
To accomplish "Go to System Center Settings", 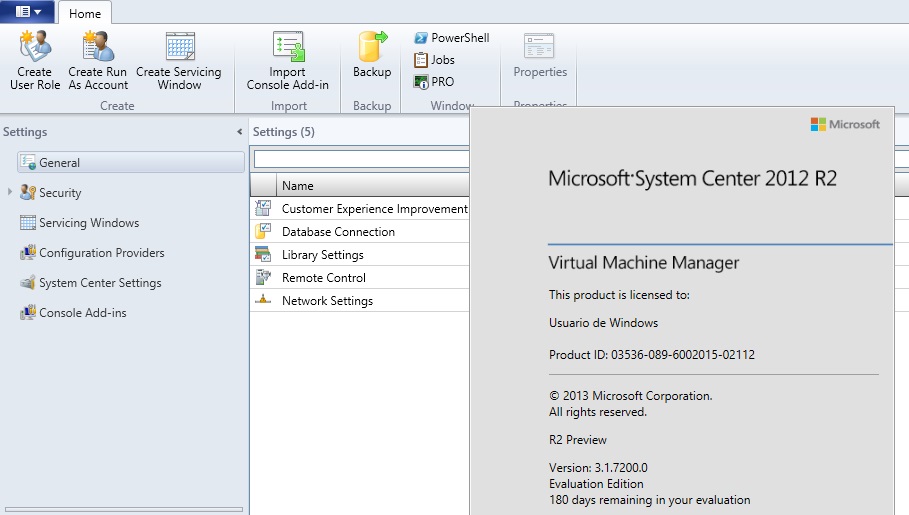I will coord(100,283).
